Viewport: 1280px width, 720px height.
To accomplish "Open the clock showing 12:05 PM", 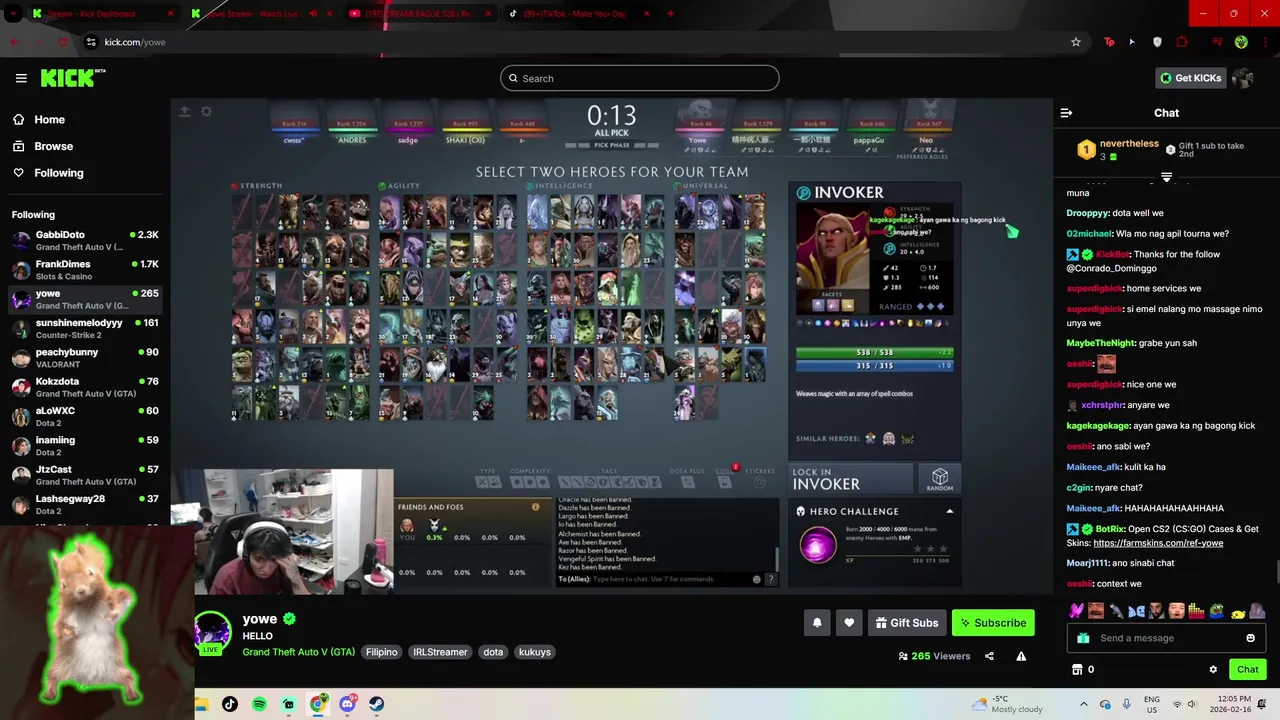I will pyautogui.click(x=1229, y=704).
